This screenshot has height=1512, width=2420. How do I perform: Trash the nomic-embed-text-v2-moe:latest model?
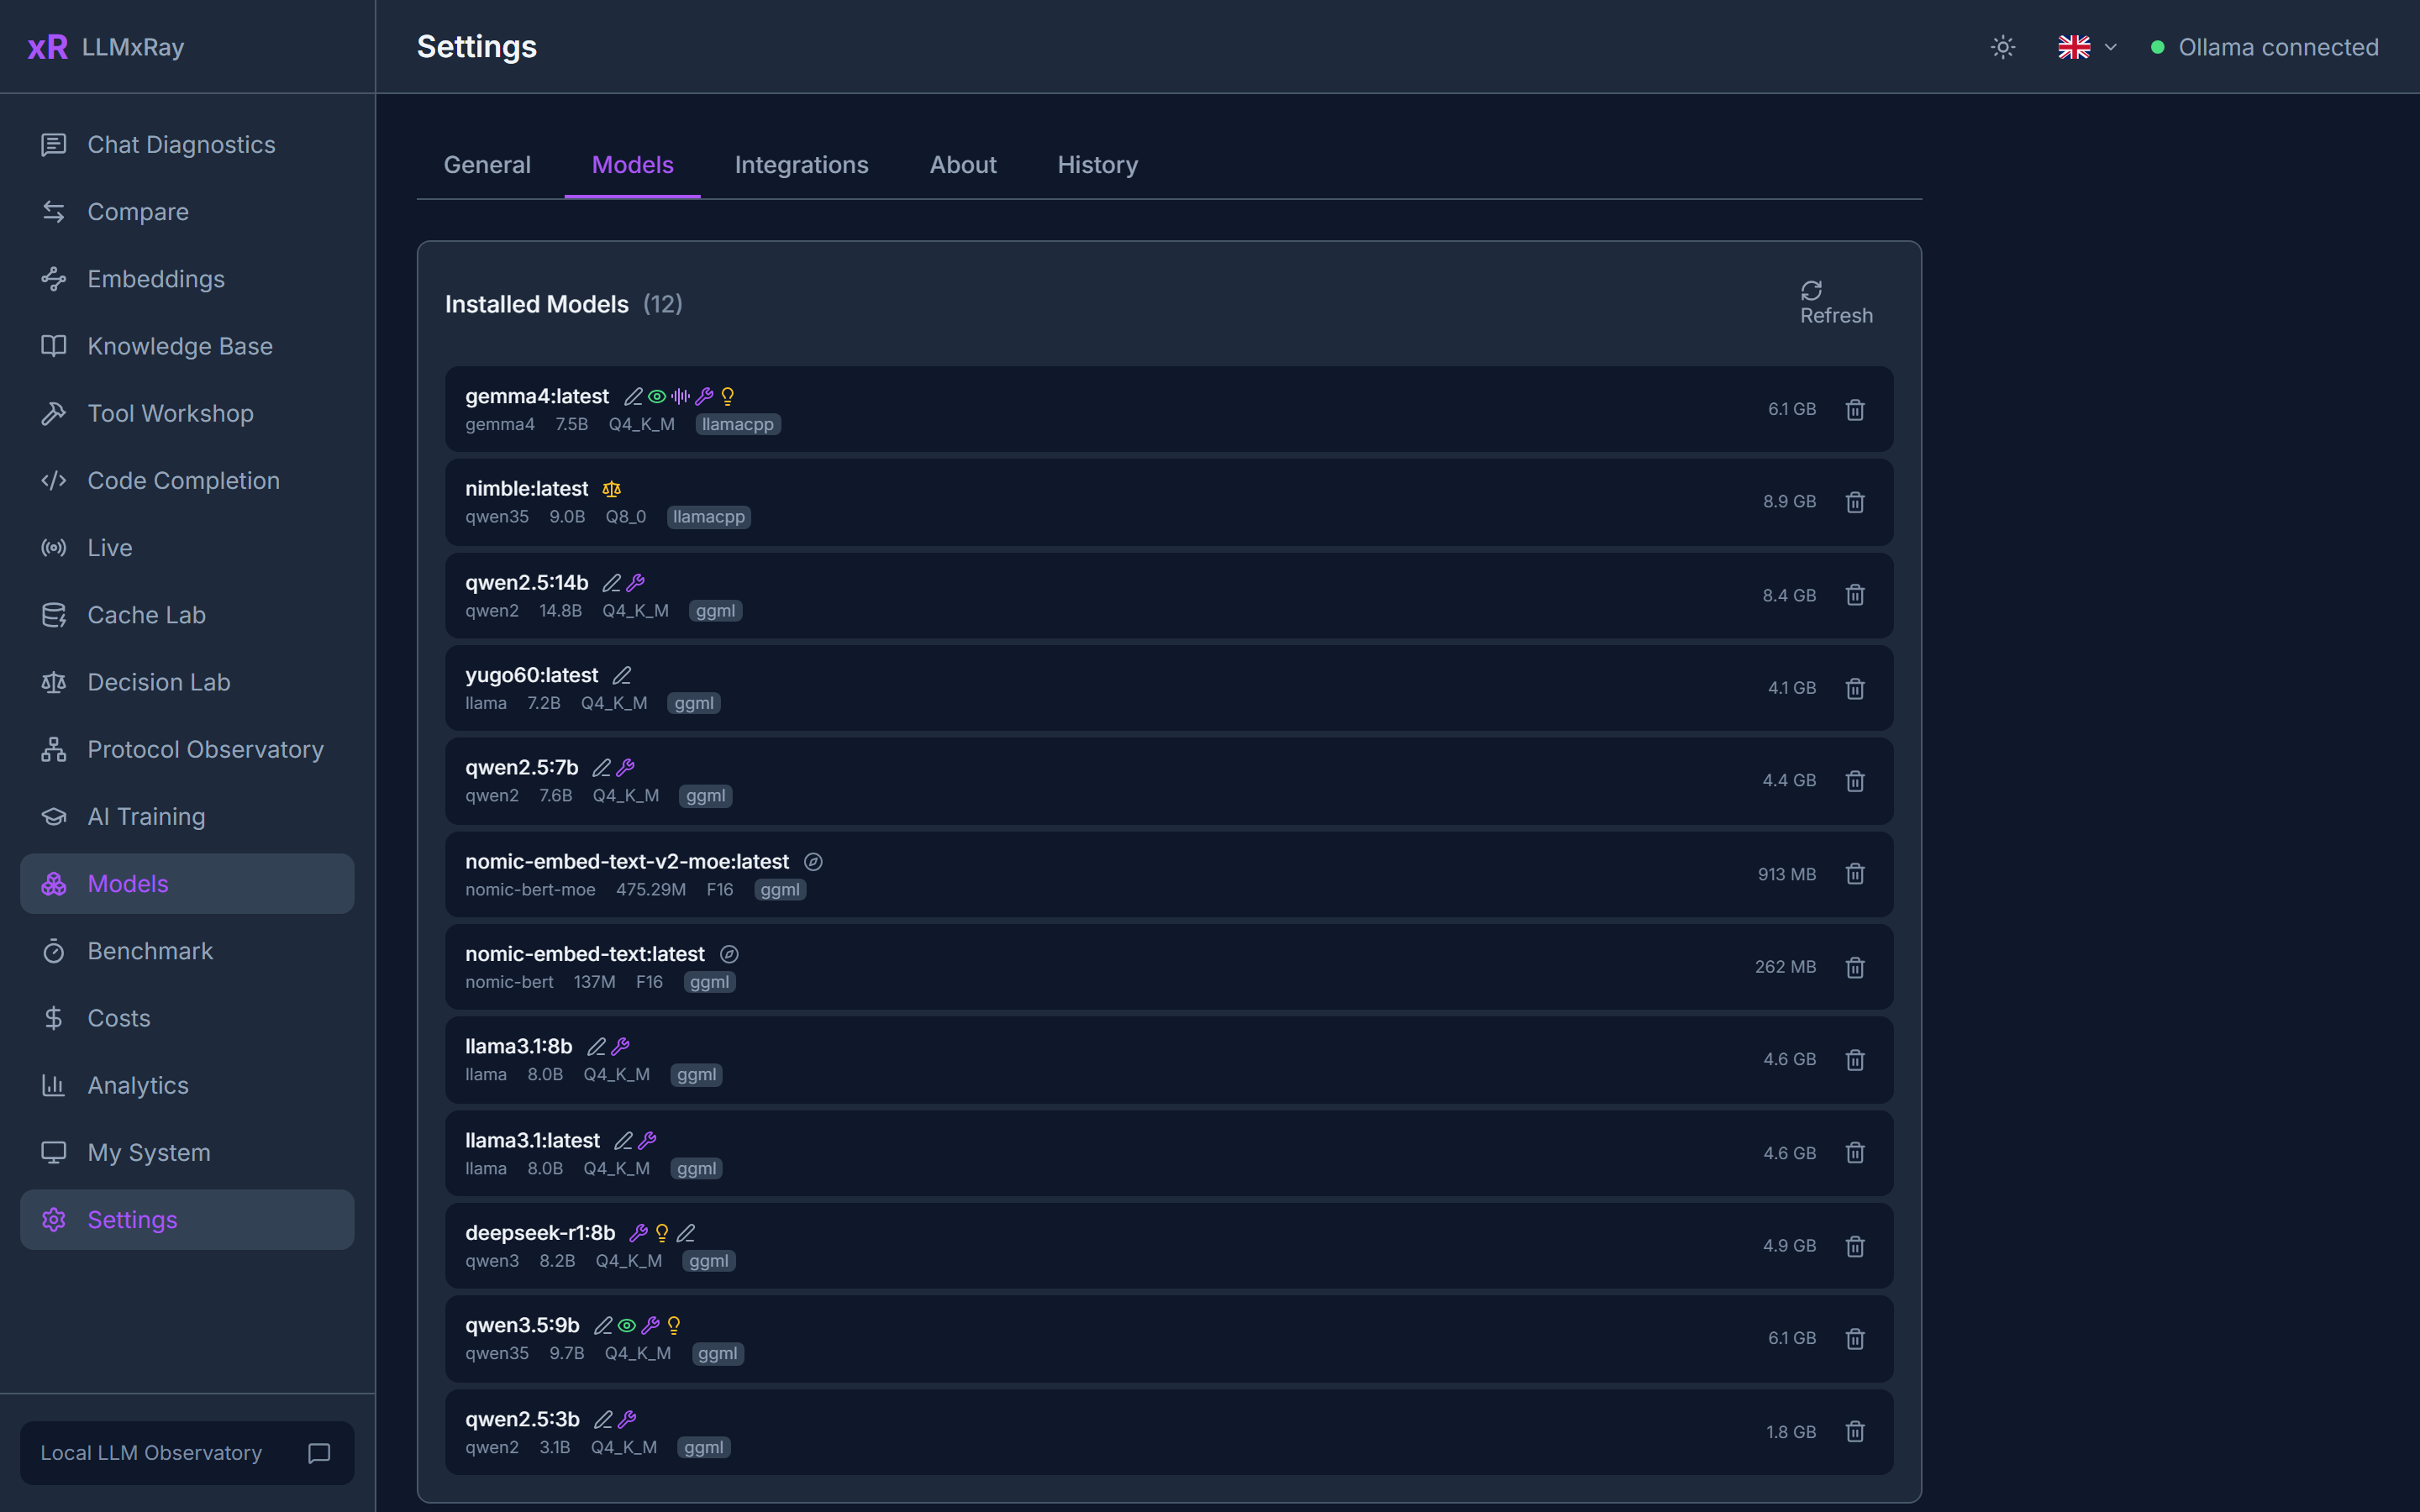click(1854, 874)
